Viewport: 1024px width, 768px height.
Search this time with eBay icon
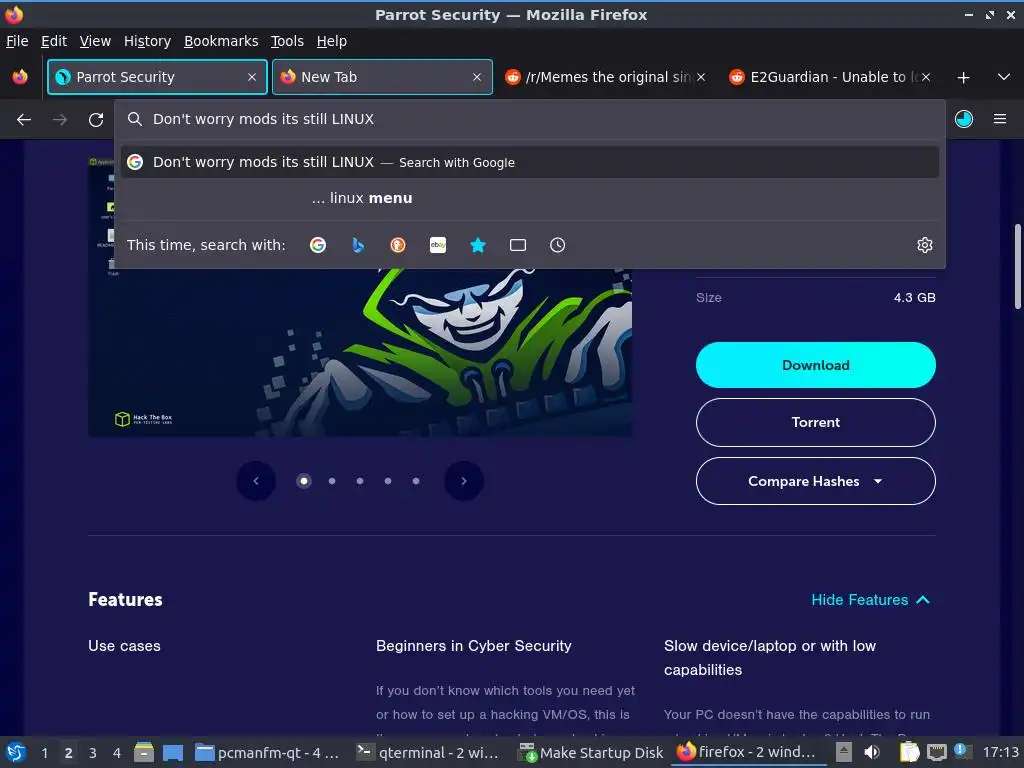[438, 245]
